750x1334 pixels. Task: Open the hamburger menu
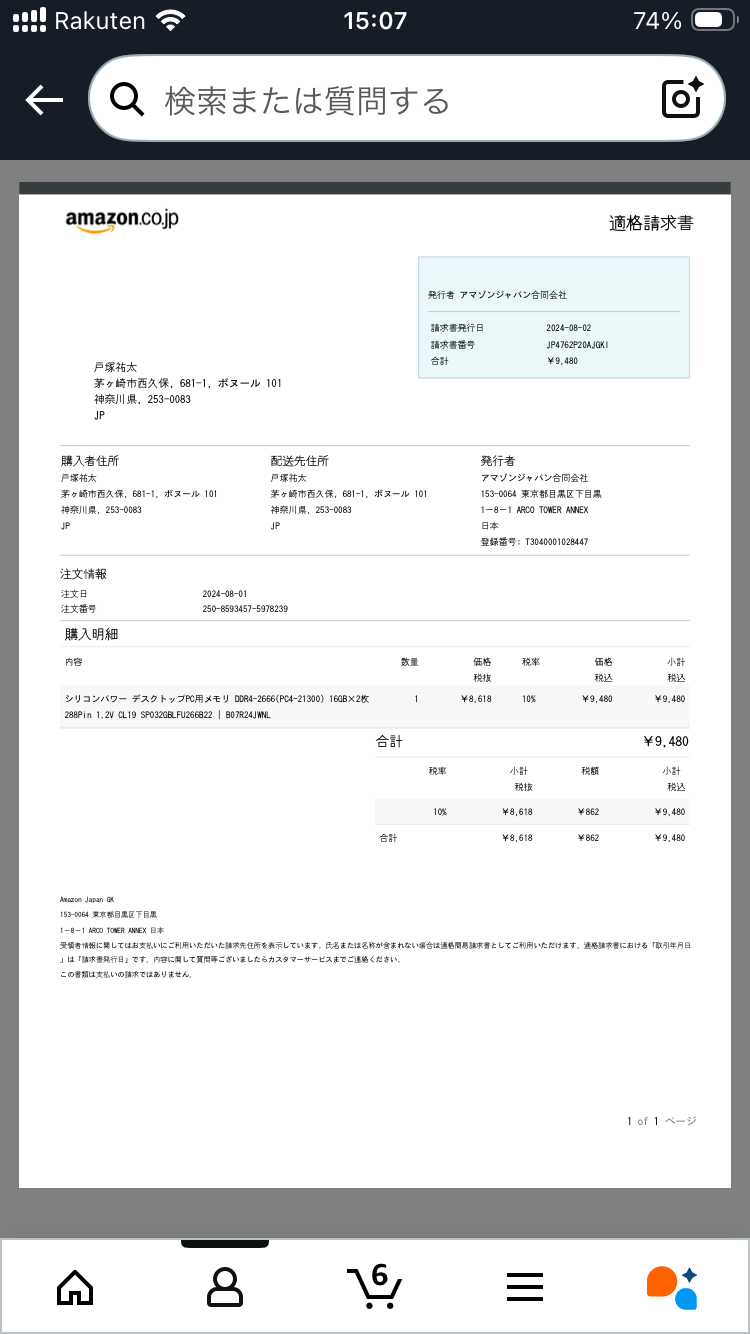pos(524,1286)
